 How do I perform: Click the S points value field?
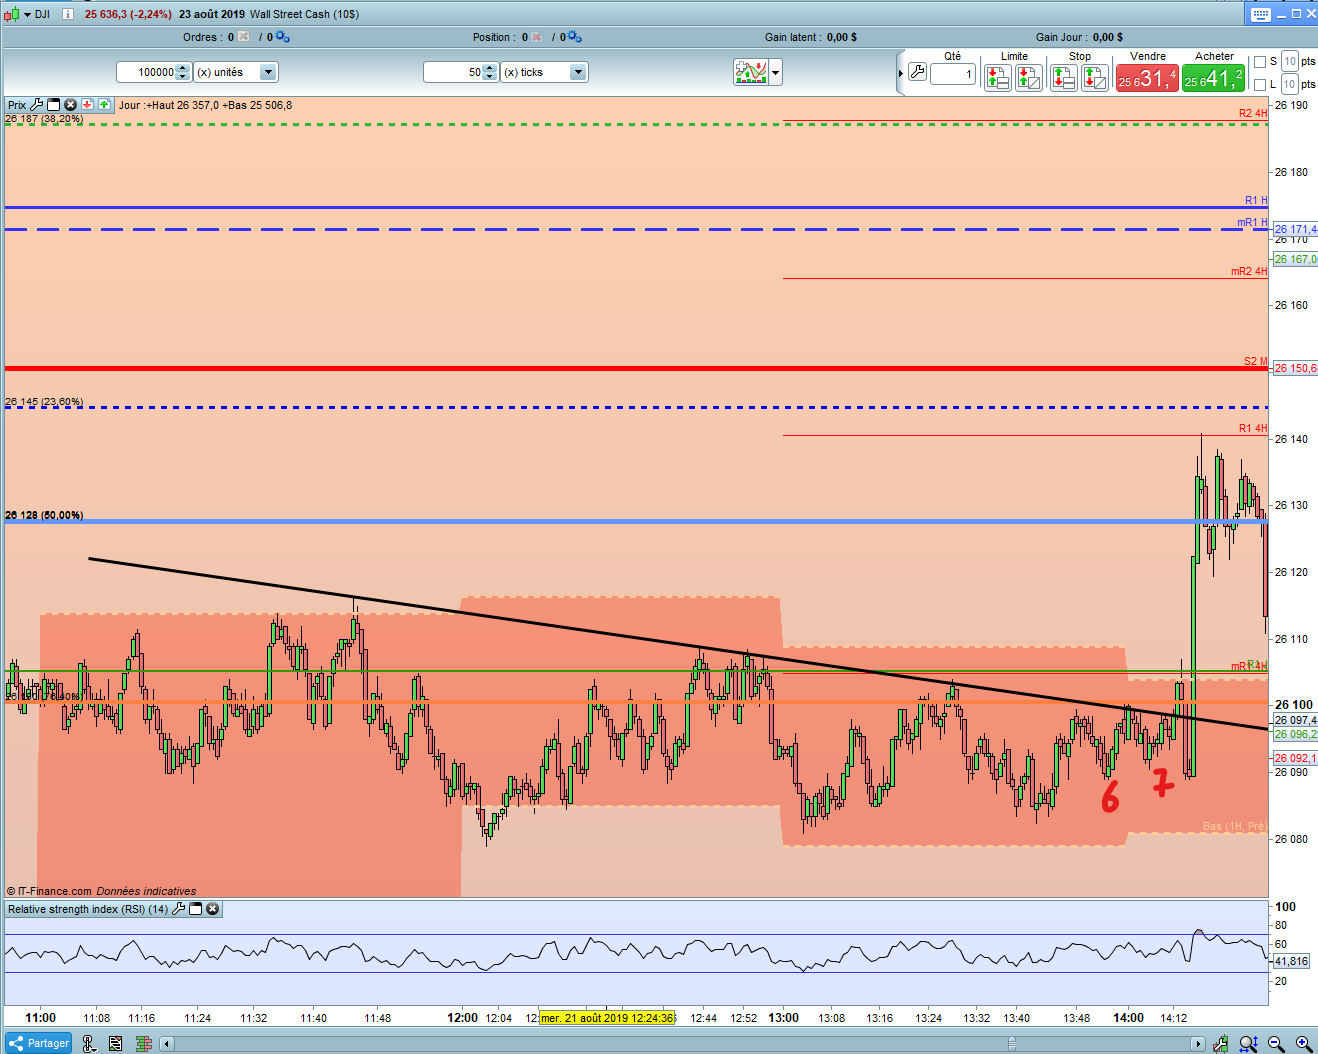click(1290, 62)
